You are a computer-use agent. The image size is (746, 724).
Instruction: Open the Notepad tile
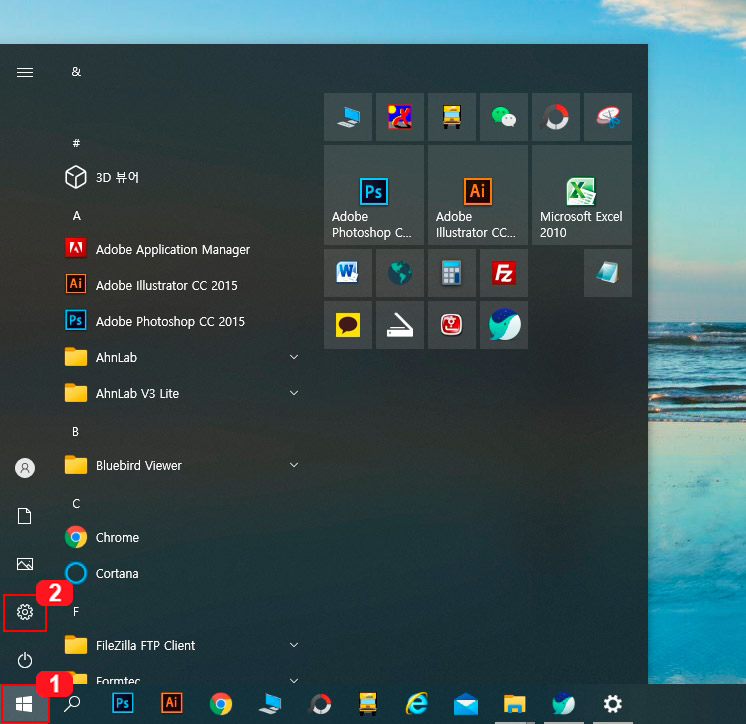coord(608,273)
